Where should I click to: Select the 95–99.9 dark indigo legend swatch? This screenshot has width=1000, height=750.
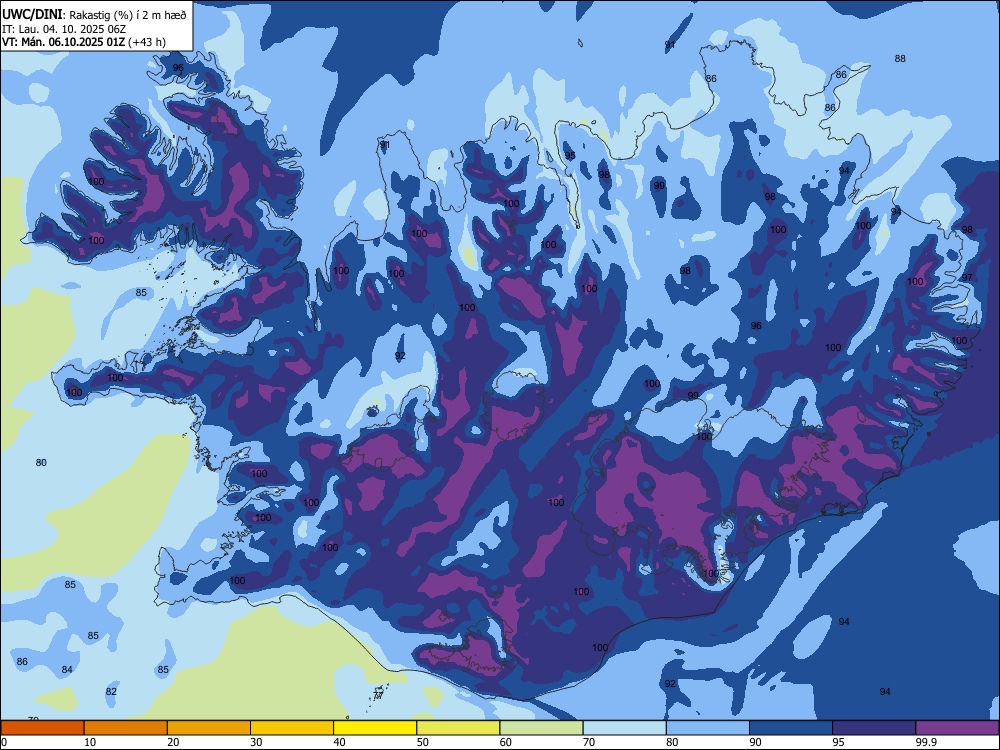point(874,728)
